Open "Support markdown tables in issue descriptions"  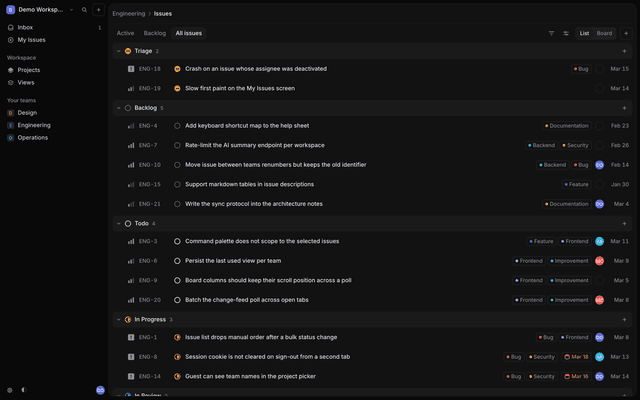[x=249, y=184]
